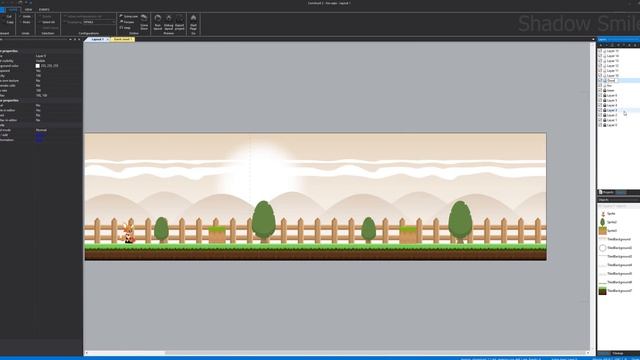This screenshot has height=360, width=640.
Task: Click the lock icon on Layer 5
Action: click(604, 100)
